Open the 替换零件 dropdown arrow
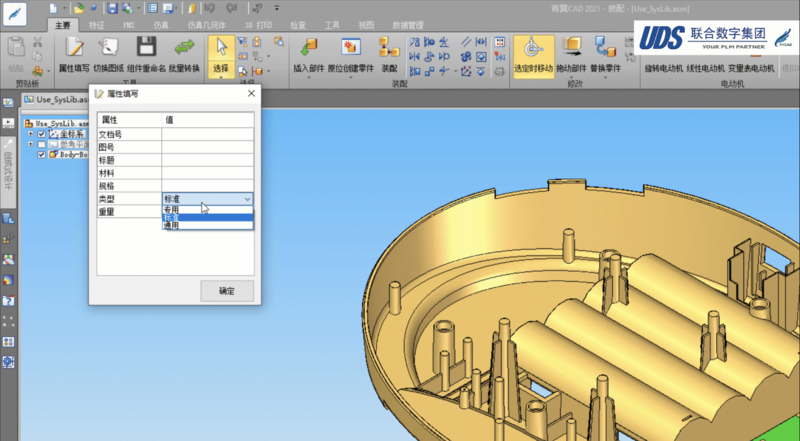800x441 pixels. (605, 78)
